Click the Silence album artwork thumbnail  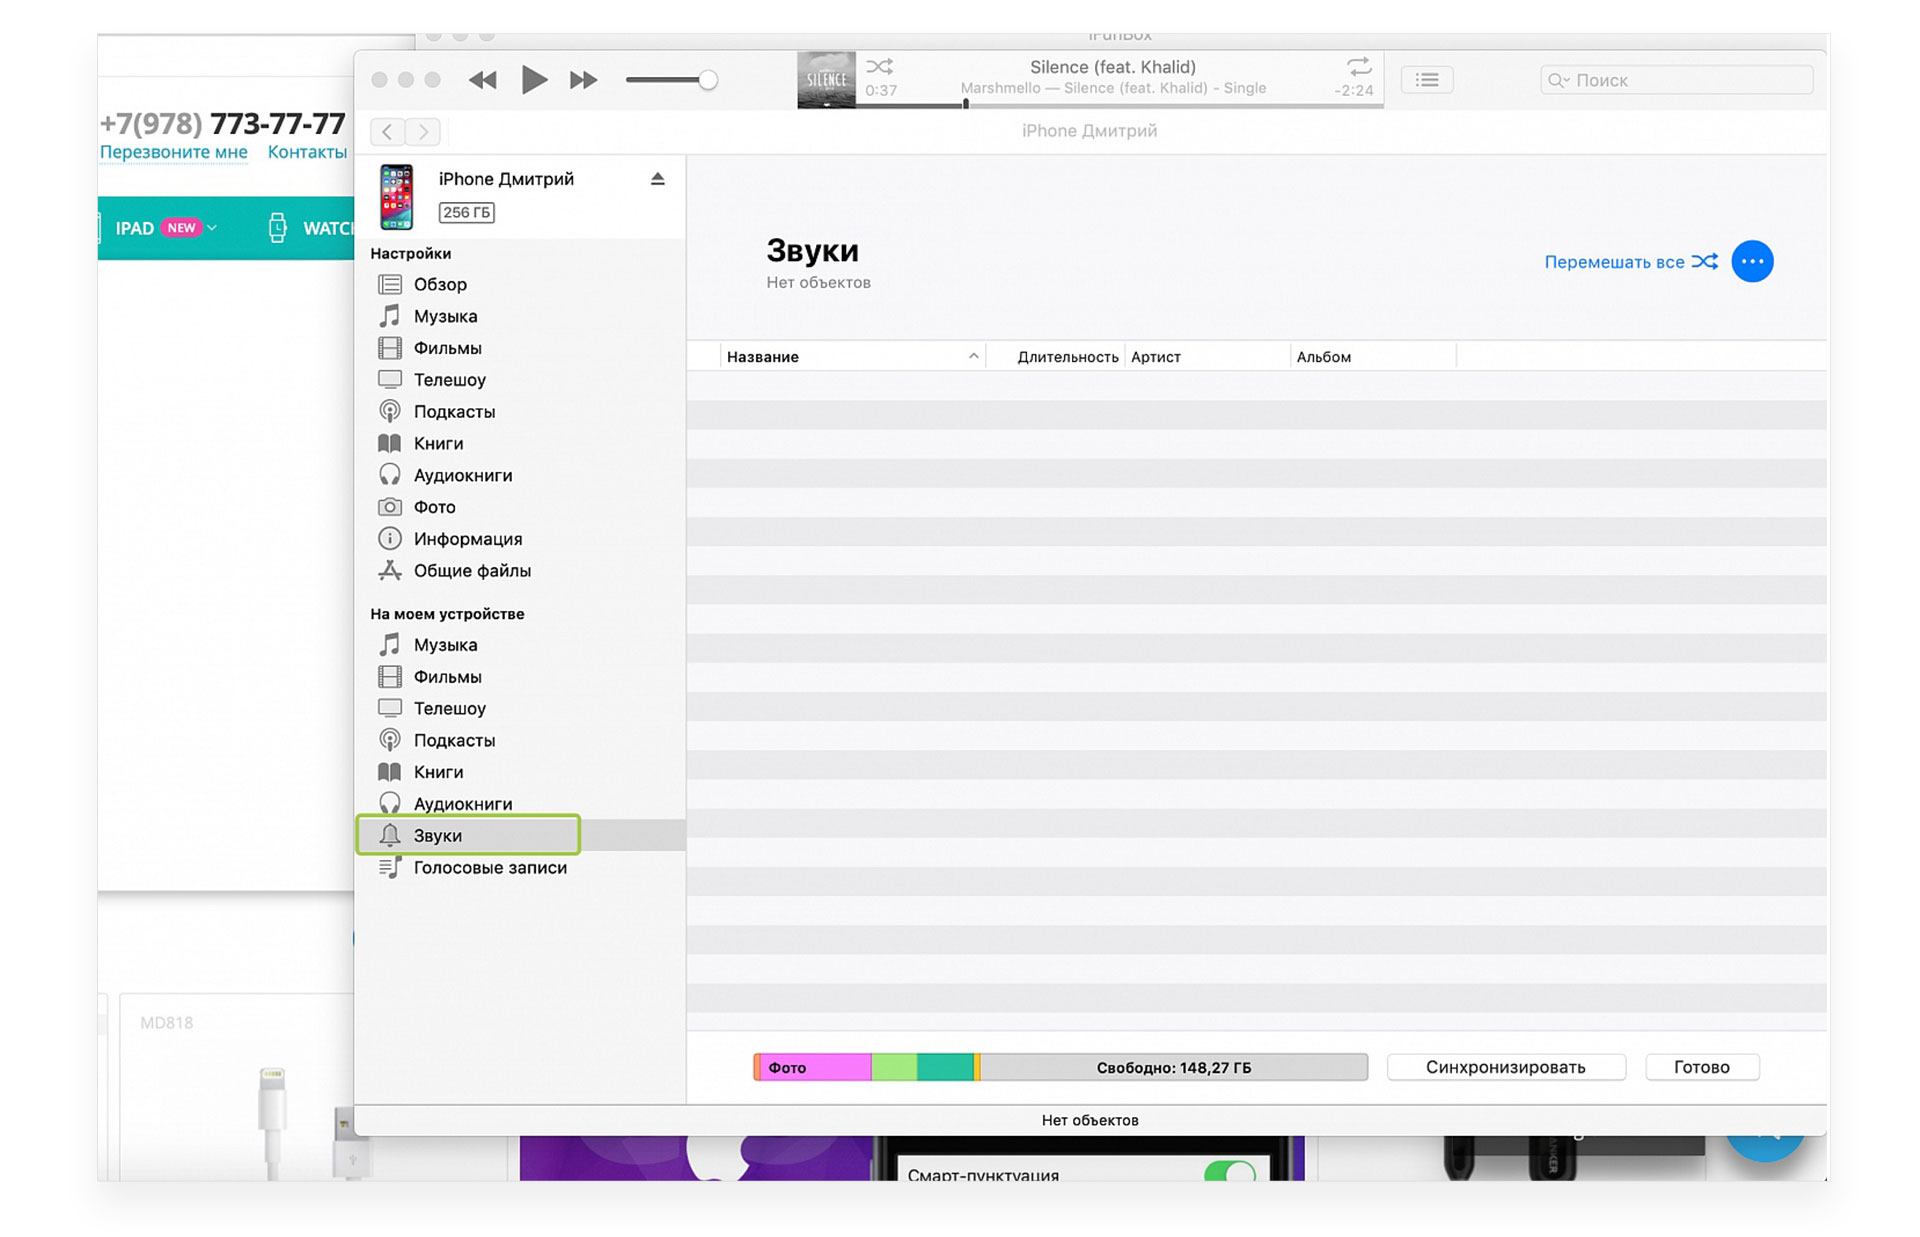[826, 79]
